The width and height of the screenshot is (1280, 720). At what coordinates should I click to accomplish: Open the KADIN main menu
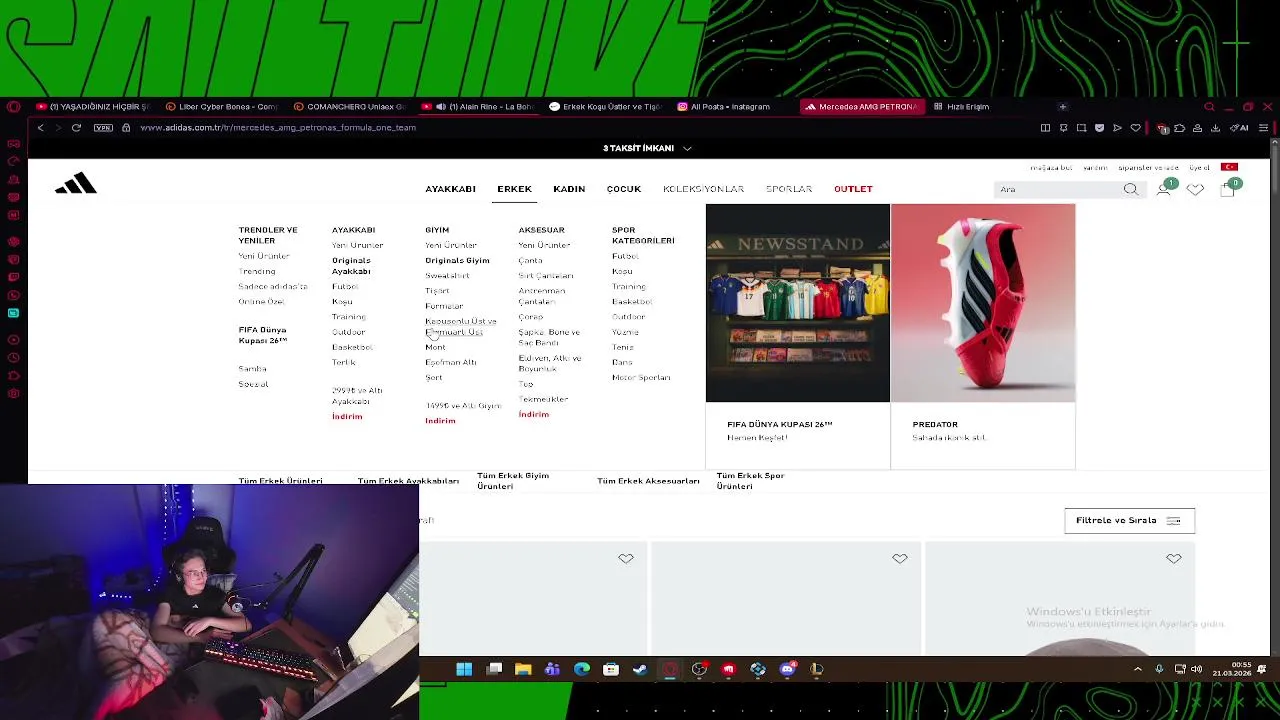569,189
